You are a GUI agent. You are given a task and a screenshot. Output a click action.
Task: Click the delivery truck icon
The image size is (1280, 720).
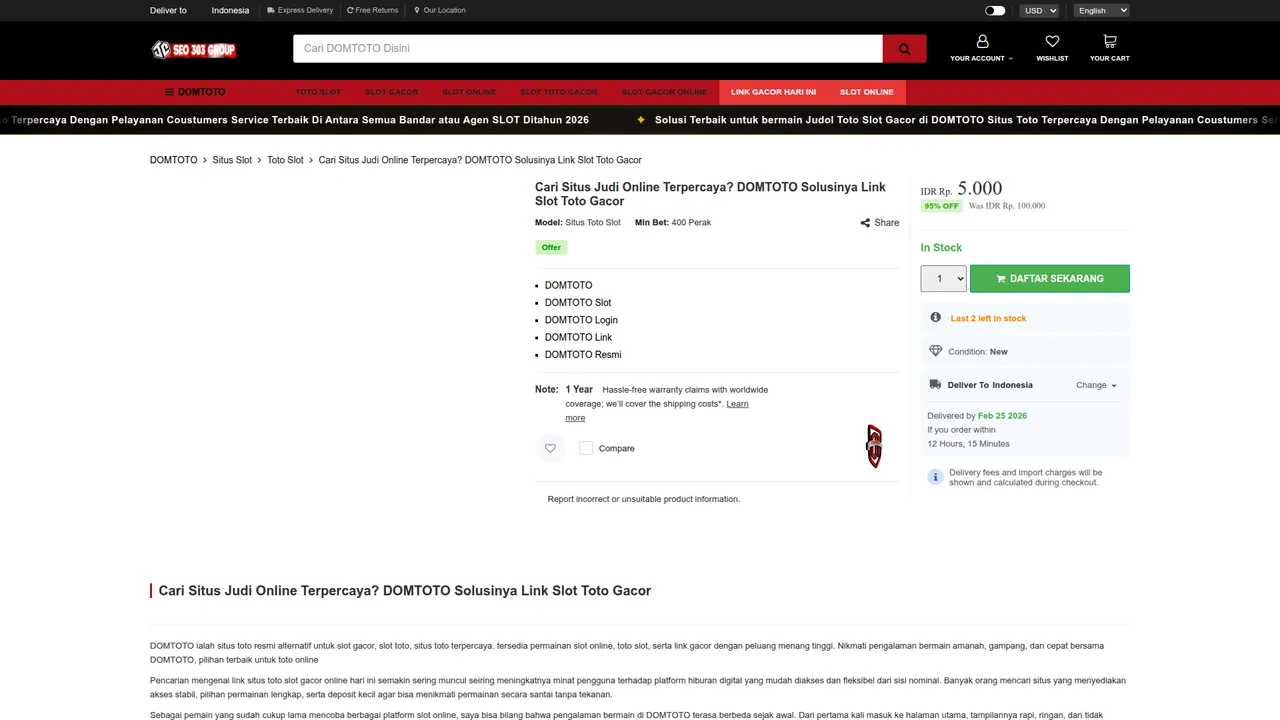coord(935,385)
